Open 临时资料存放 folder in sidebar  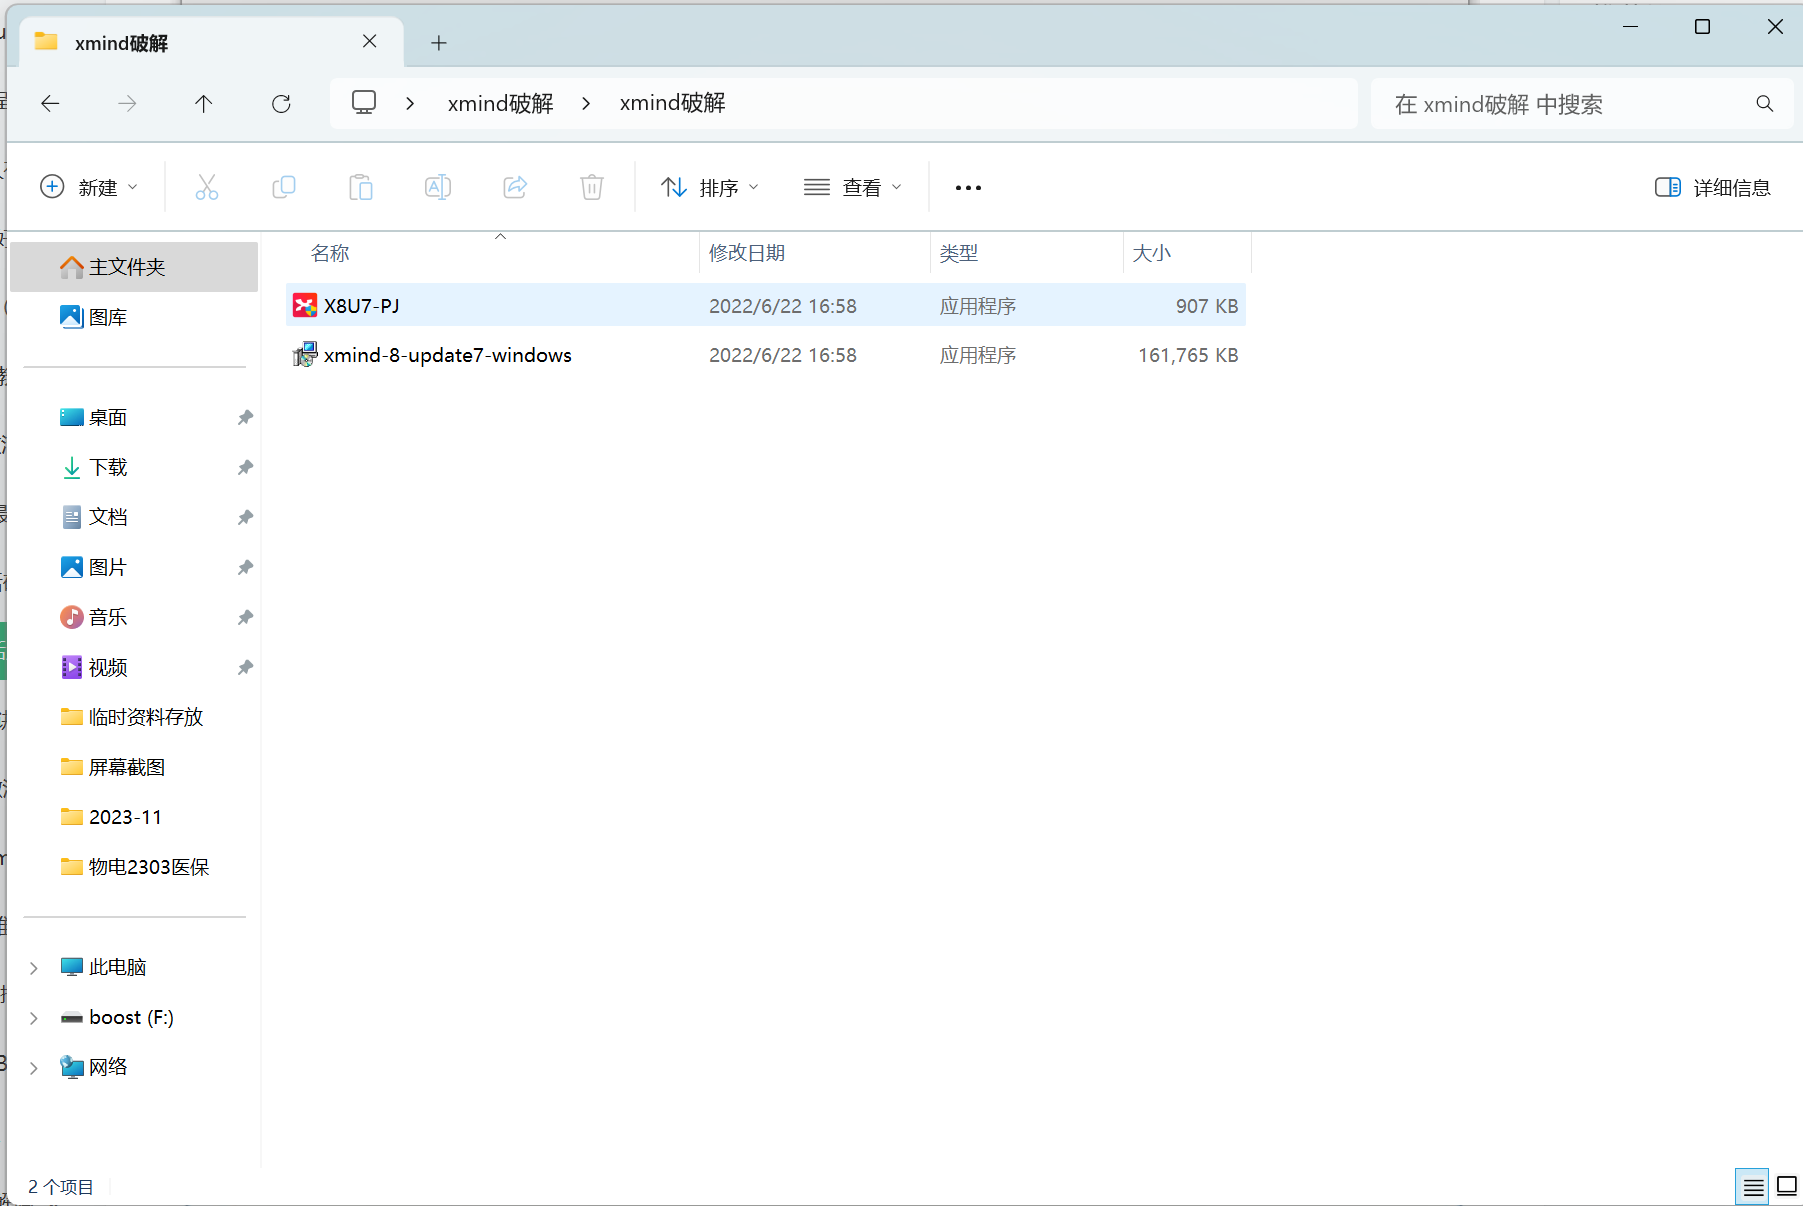pyautogui.click(x=134, y=717)
